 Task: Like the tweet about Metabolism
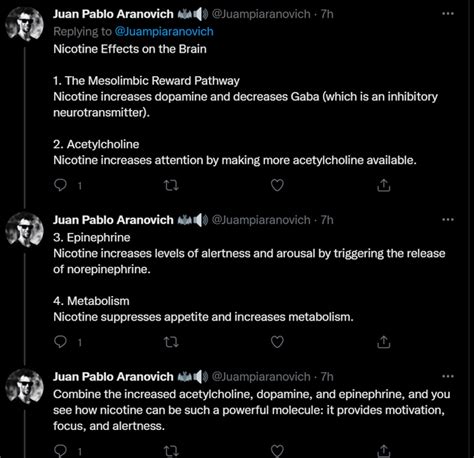277,342
